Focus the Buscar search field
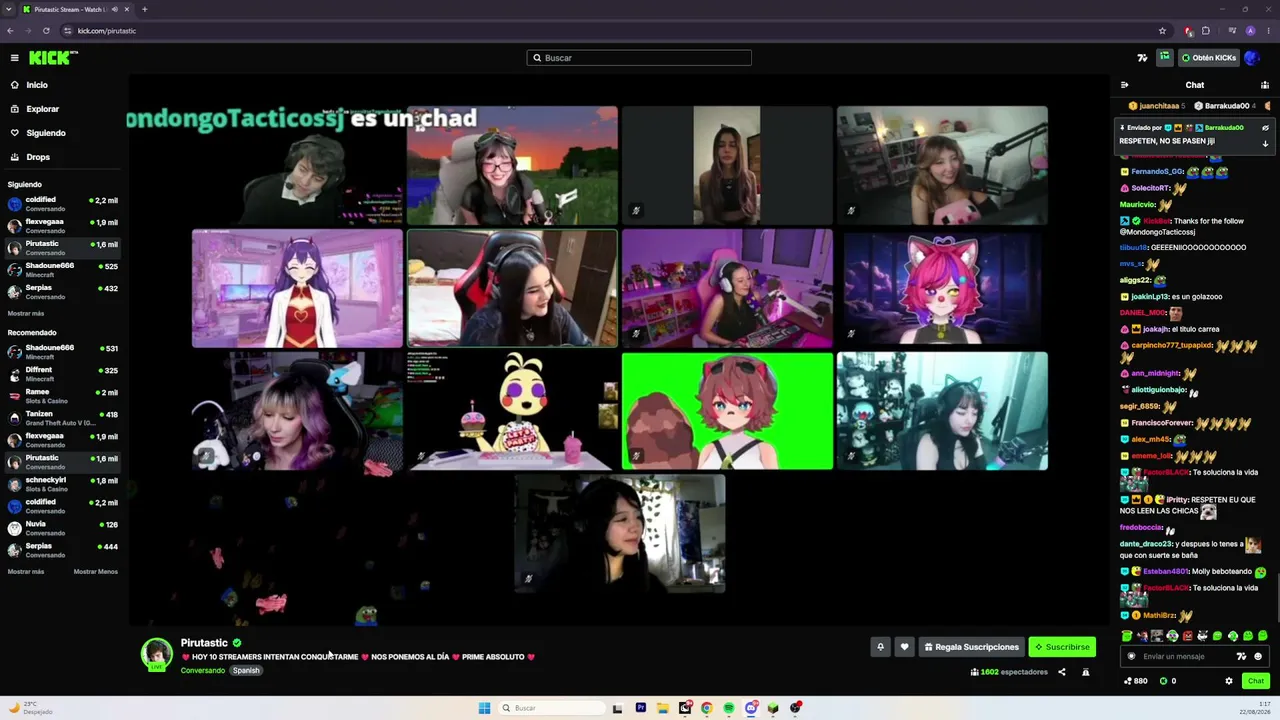Image resolution: width=1280 pixels, height=720 pixels. point(639,58)
